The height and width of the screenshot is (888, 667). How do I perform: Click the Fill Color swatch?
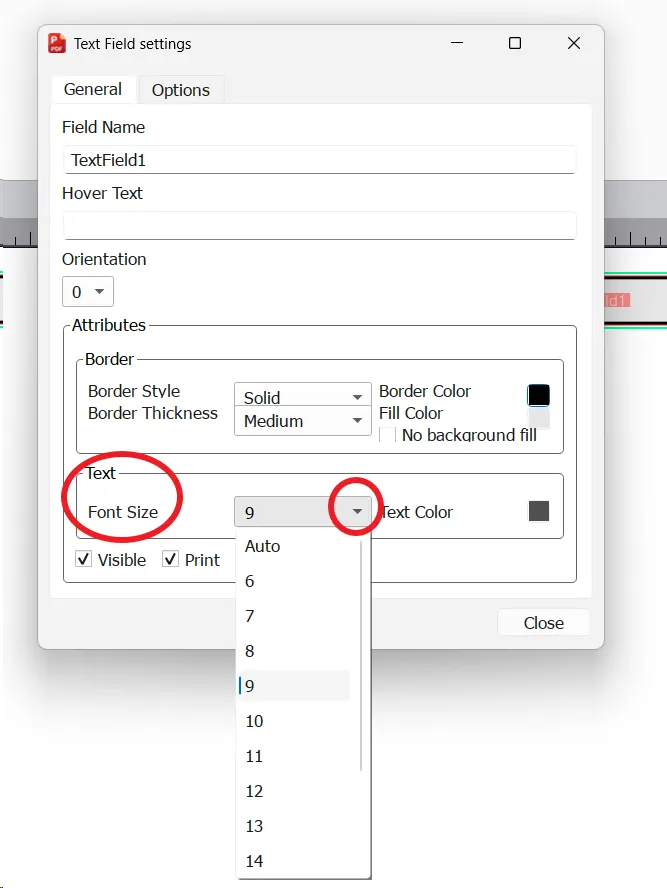tap(538, 419)
